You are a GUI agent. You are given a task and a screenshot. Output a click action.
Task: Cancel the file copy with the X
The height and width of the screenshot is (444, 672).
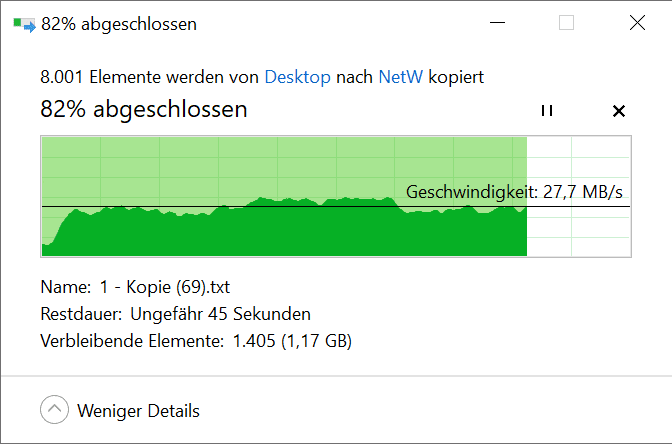pyautogui.click(x=619, y=111)
